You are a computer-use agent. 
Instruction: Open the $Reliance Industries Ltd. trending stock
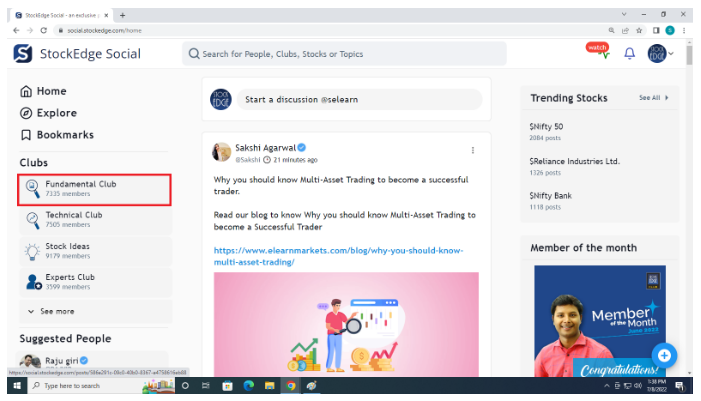click(x=574, y=161)
